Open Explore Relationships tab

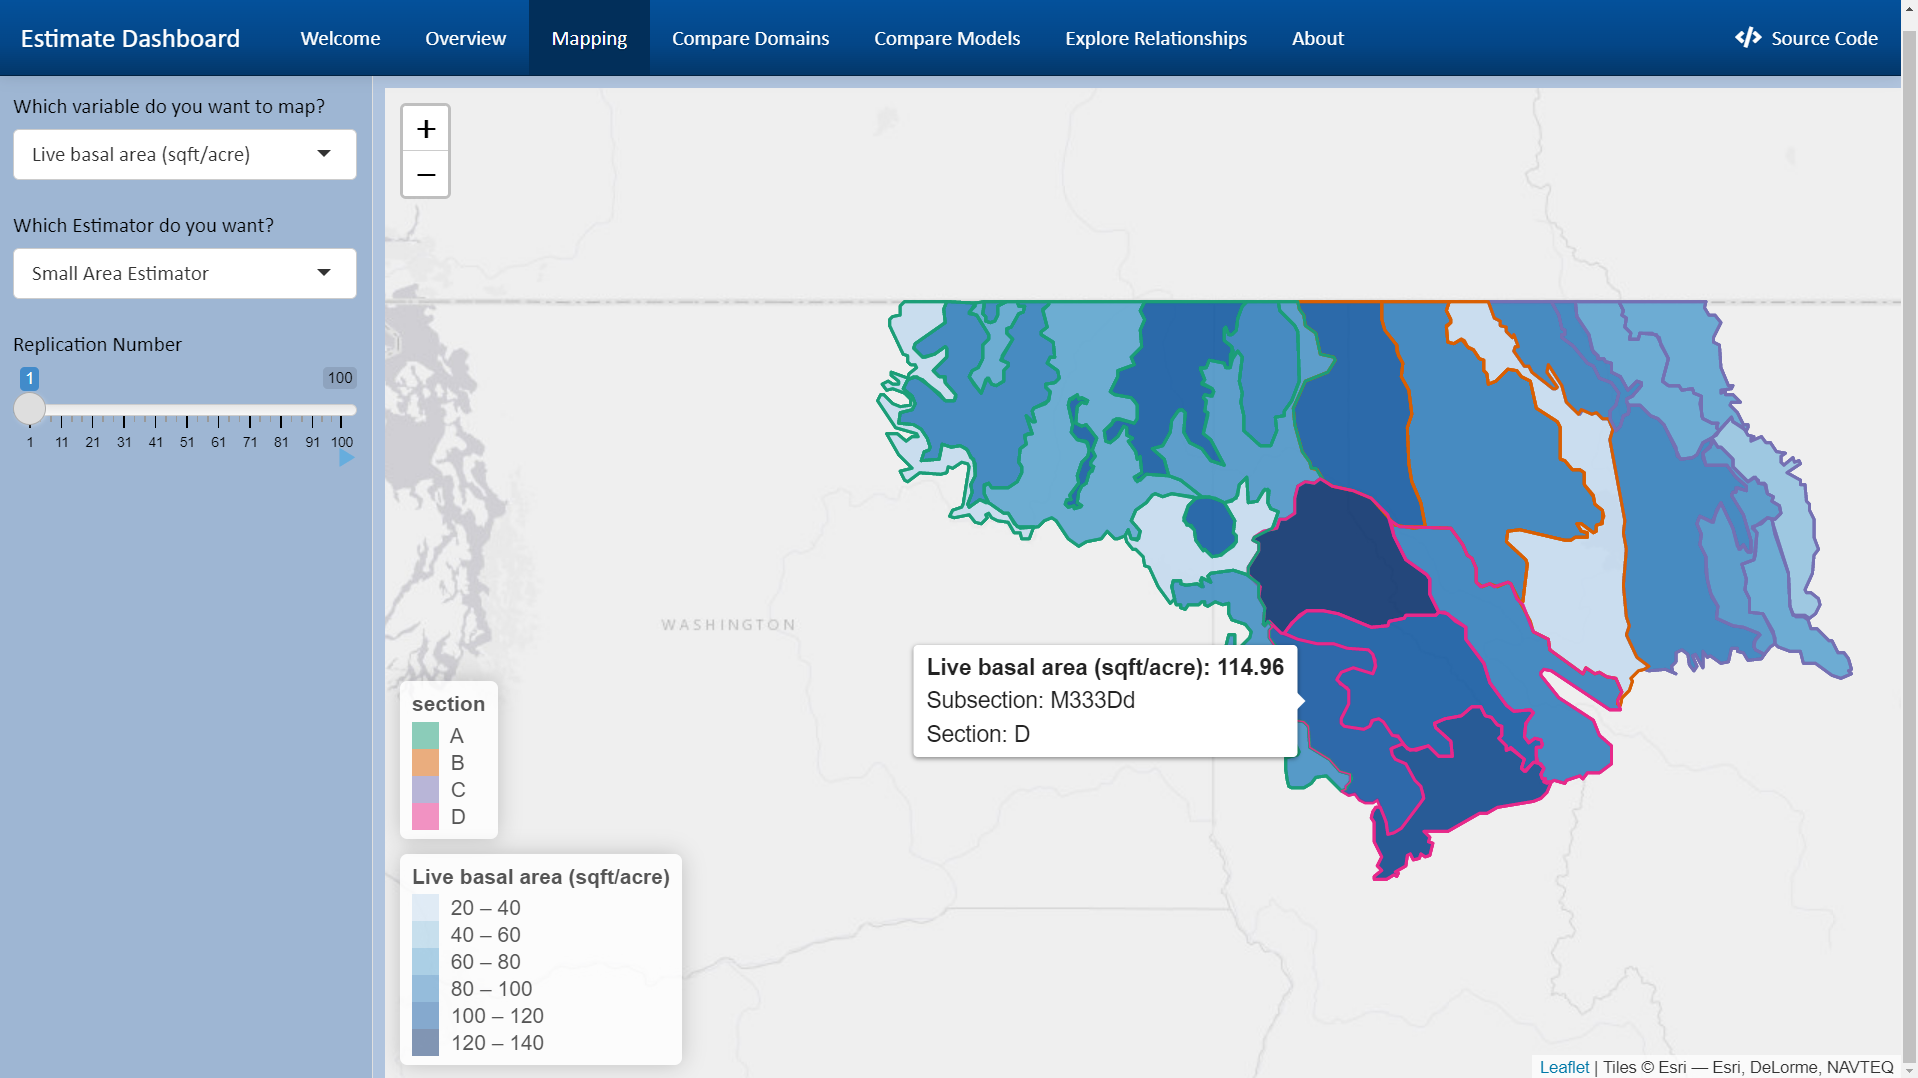coord(1156,38)
